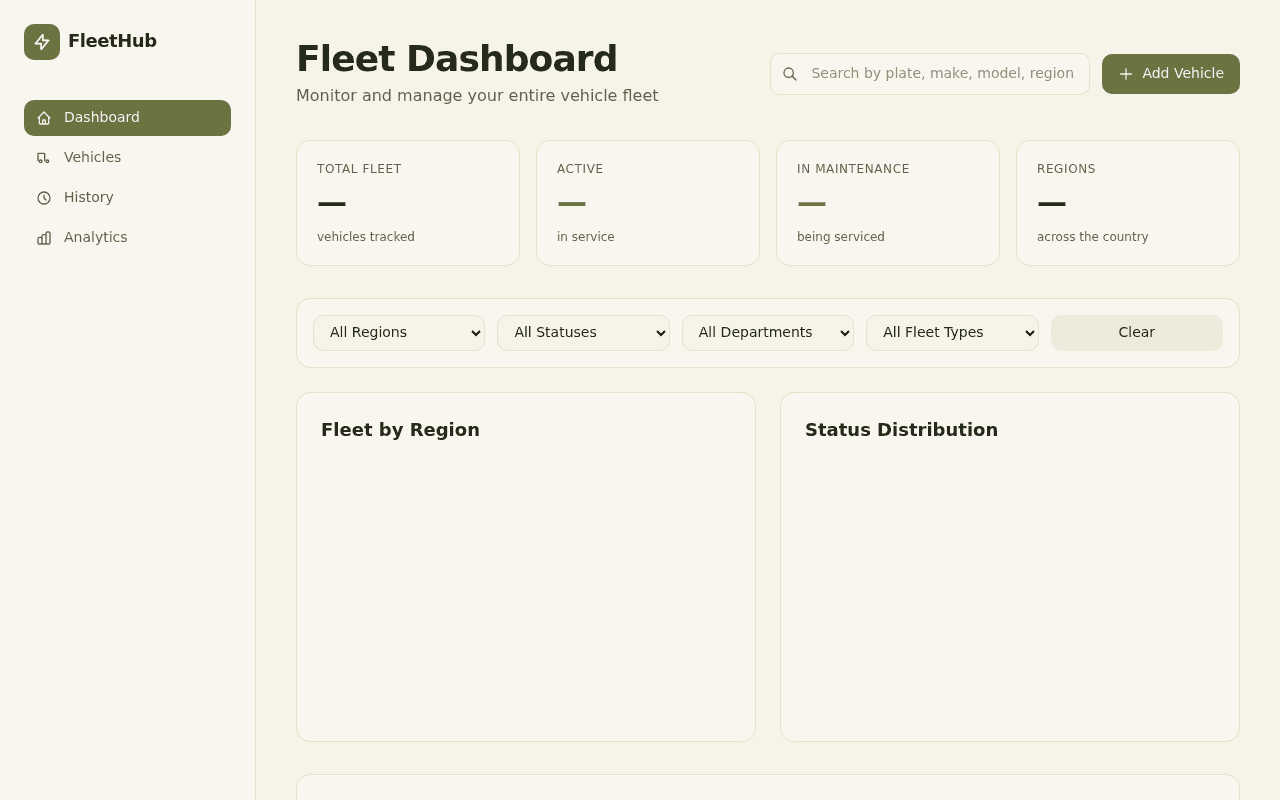Open the All Departments dropdown

coord(768,333)
